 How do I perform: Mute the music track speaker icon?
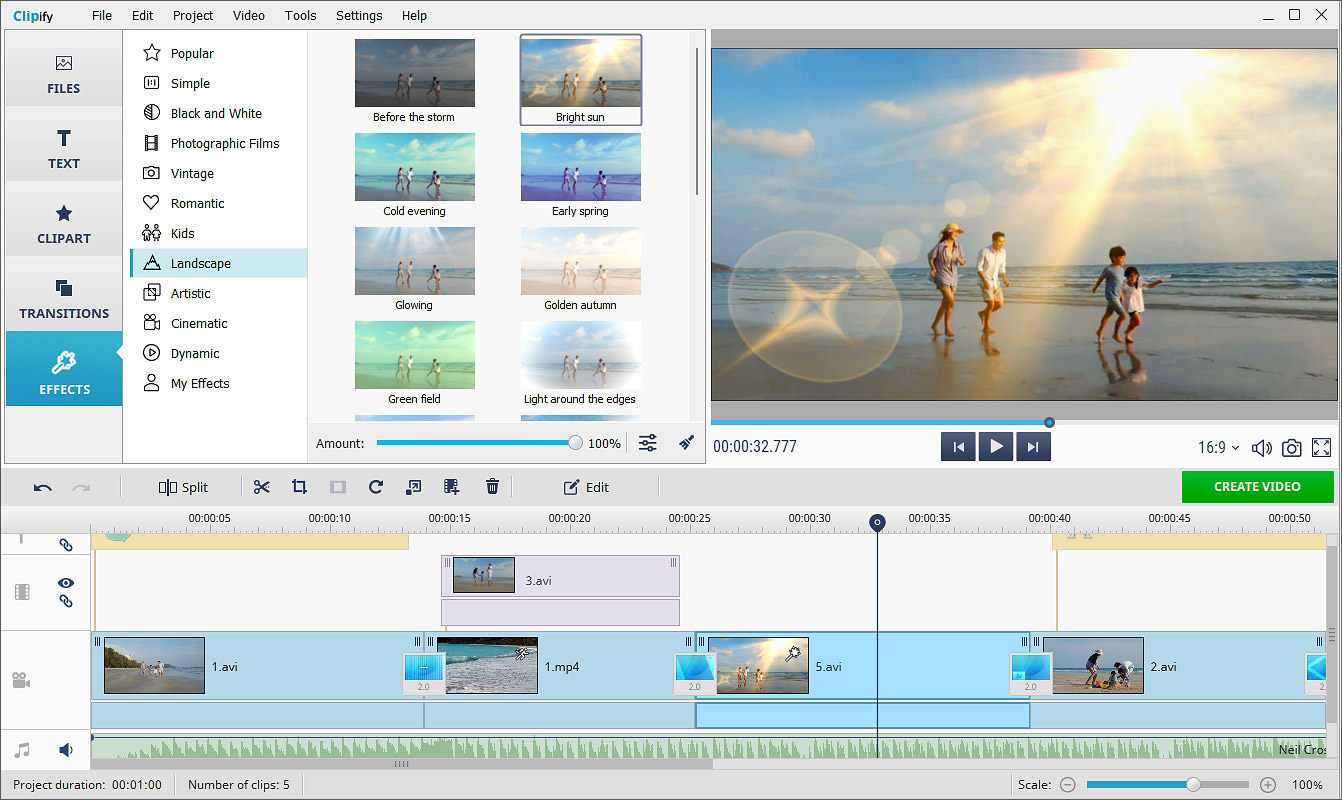point(66,749)
